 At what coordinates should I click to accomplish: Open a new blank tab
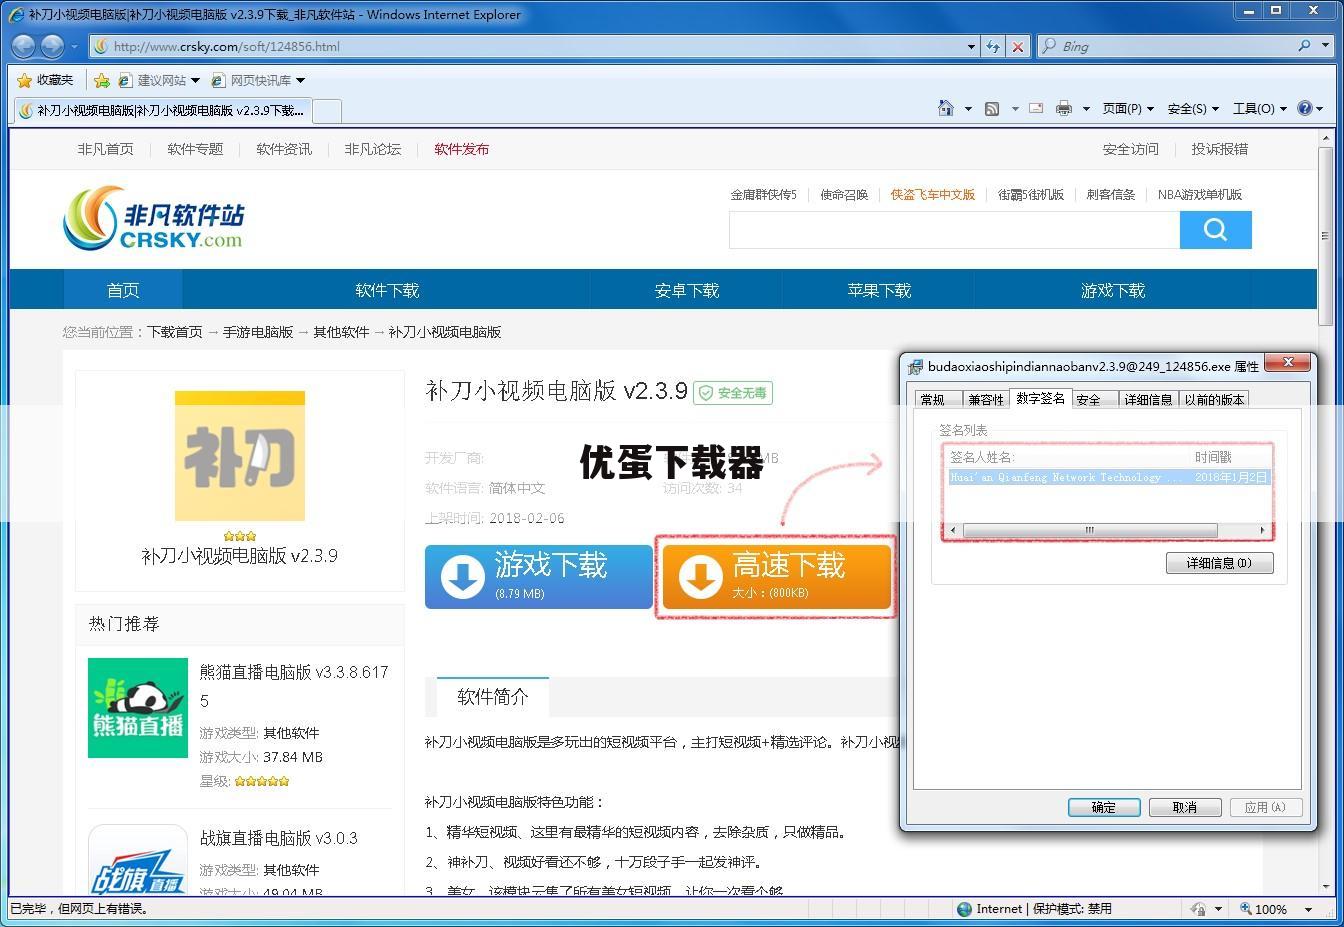[327, 110]
